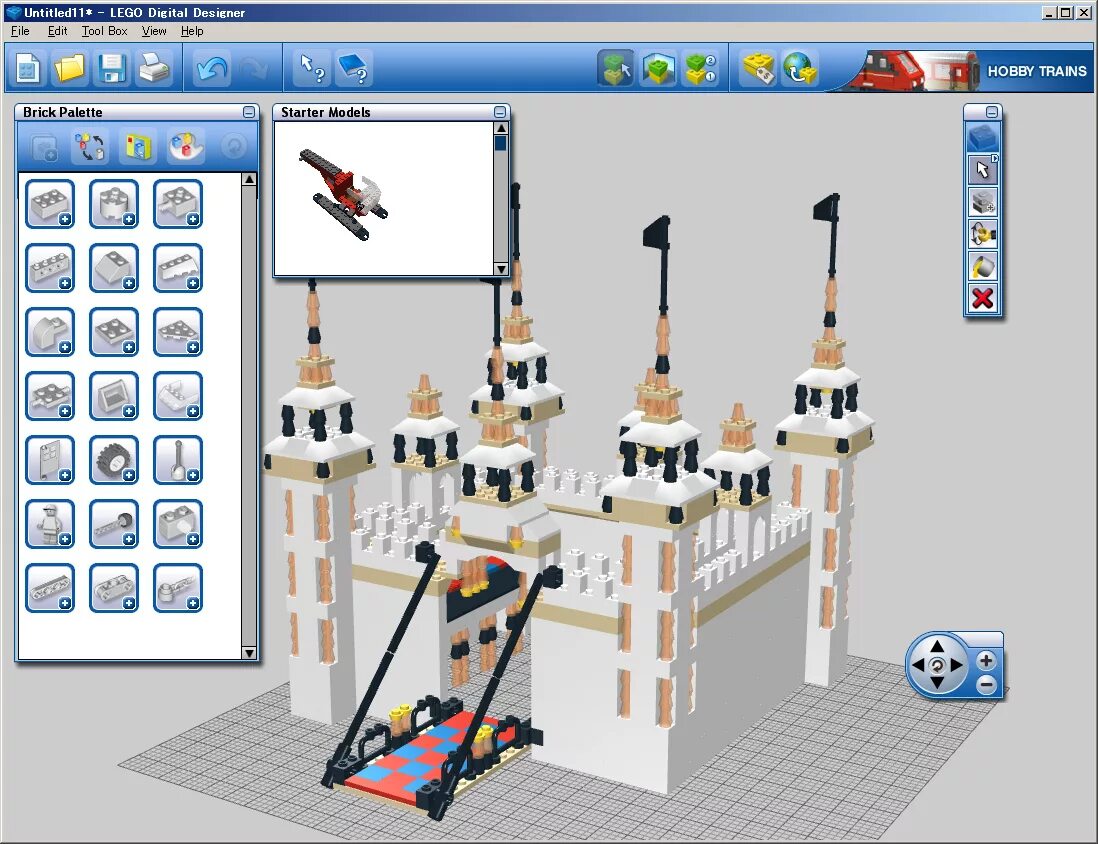The height and width of the screenshot is (844, 1098).
Task: Switch to Build mode
Action: coord(616,69)
